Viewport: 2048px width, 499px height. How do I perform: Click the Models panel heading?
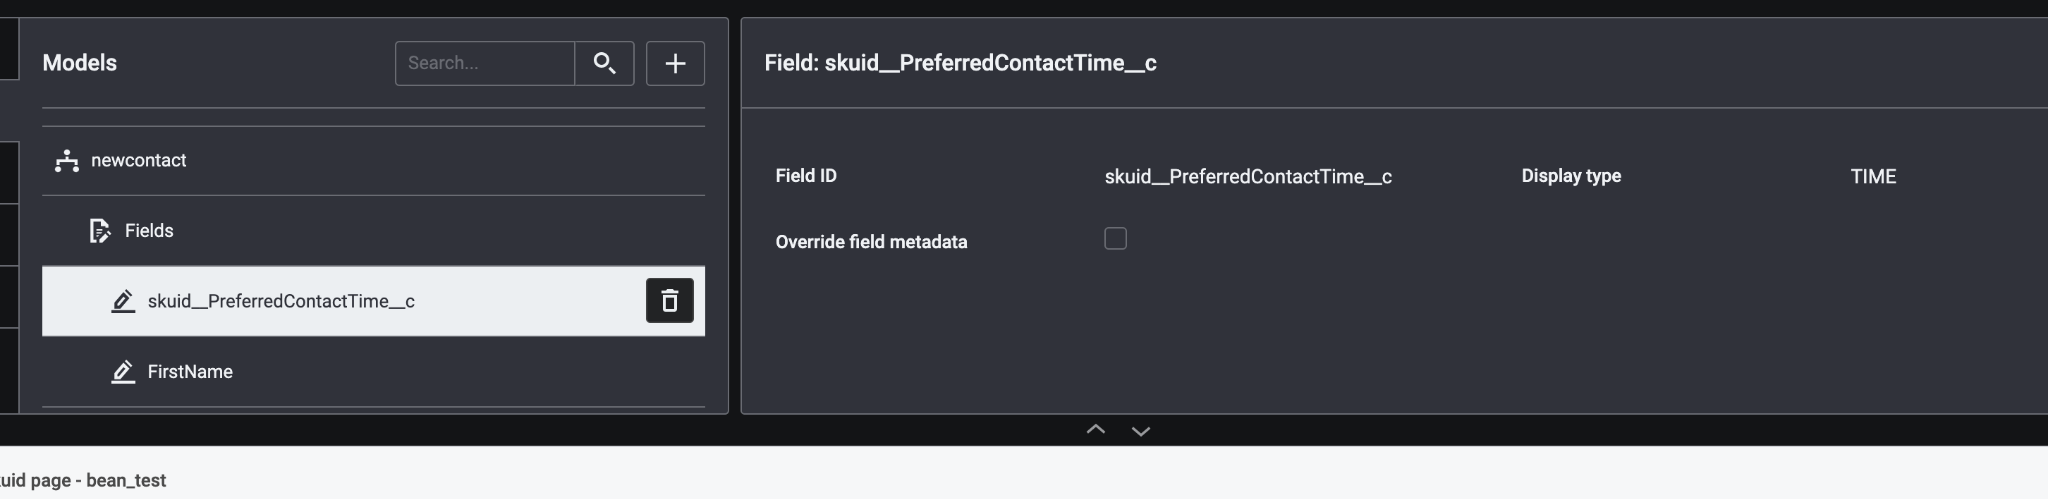click(80, 63)
